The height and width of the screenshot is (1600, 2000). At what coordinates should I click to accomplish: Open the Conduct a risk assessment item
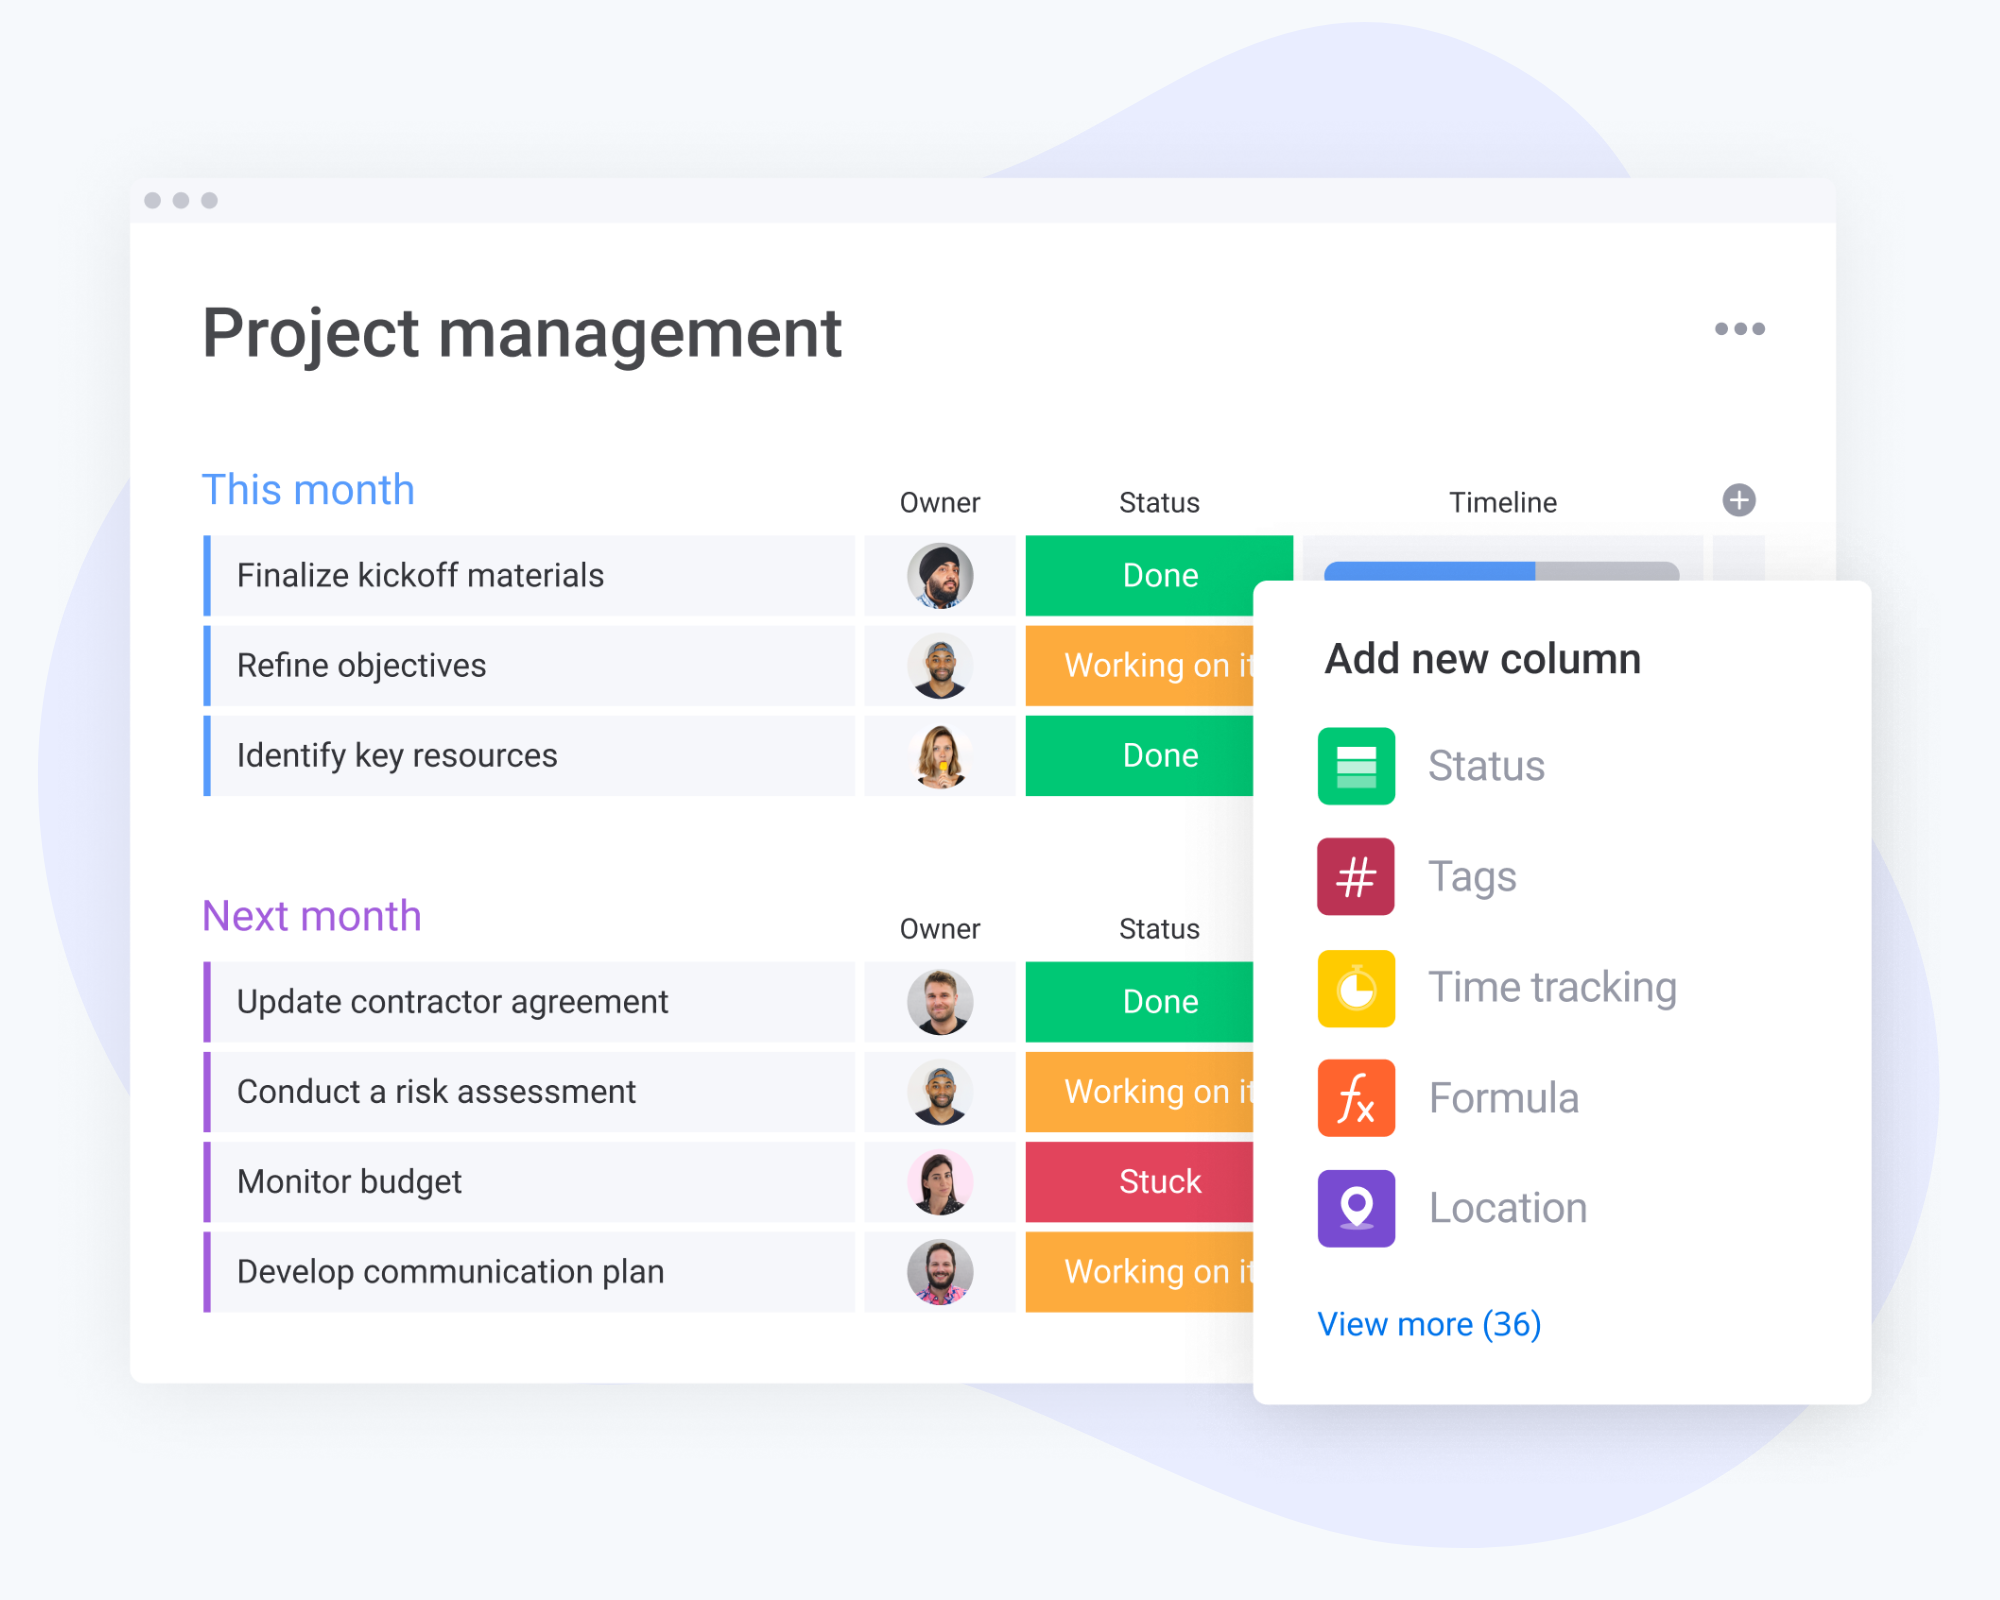tap(530, 1092)
